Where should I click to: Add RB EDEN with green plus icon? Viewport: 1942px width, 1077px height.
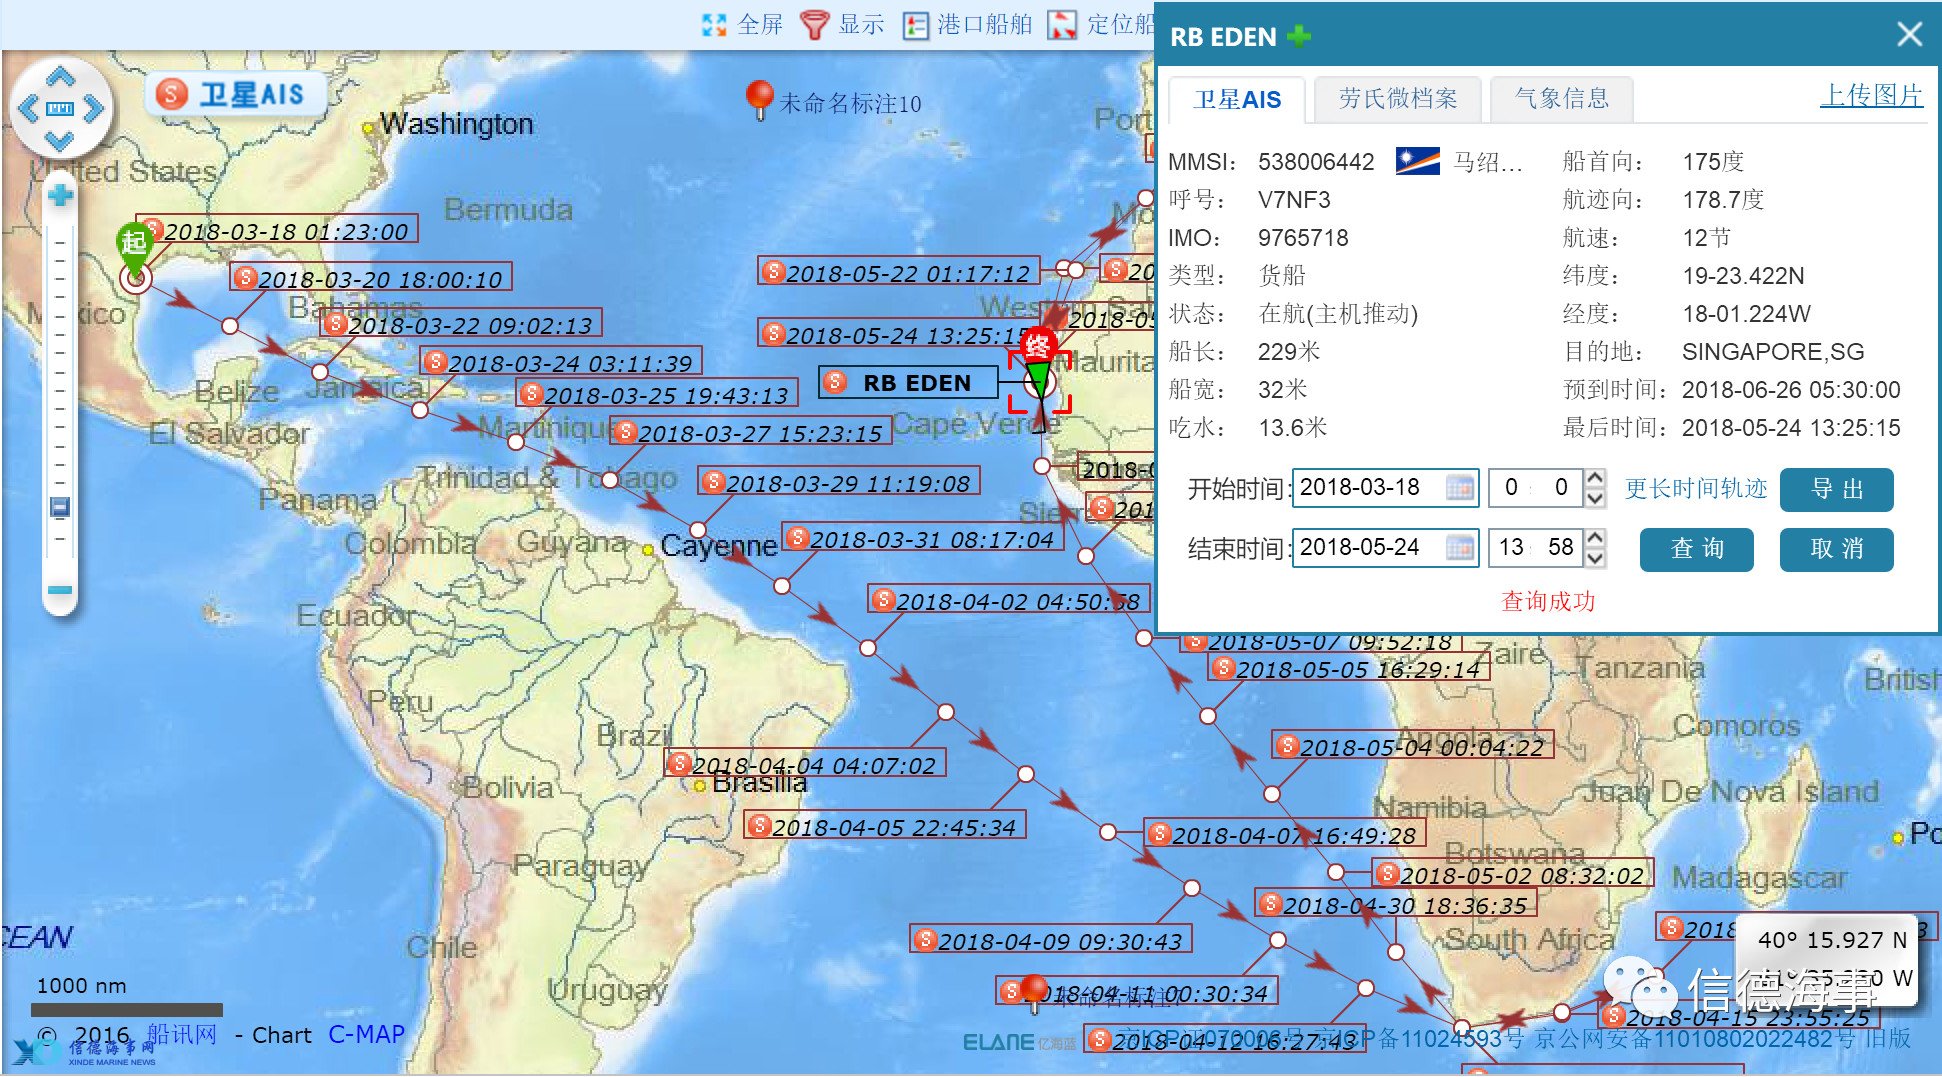[x=1299, y=36]
